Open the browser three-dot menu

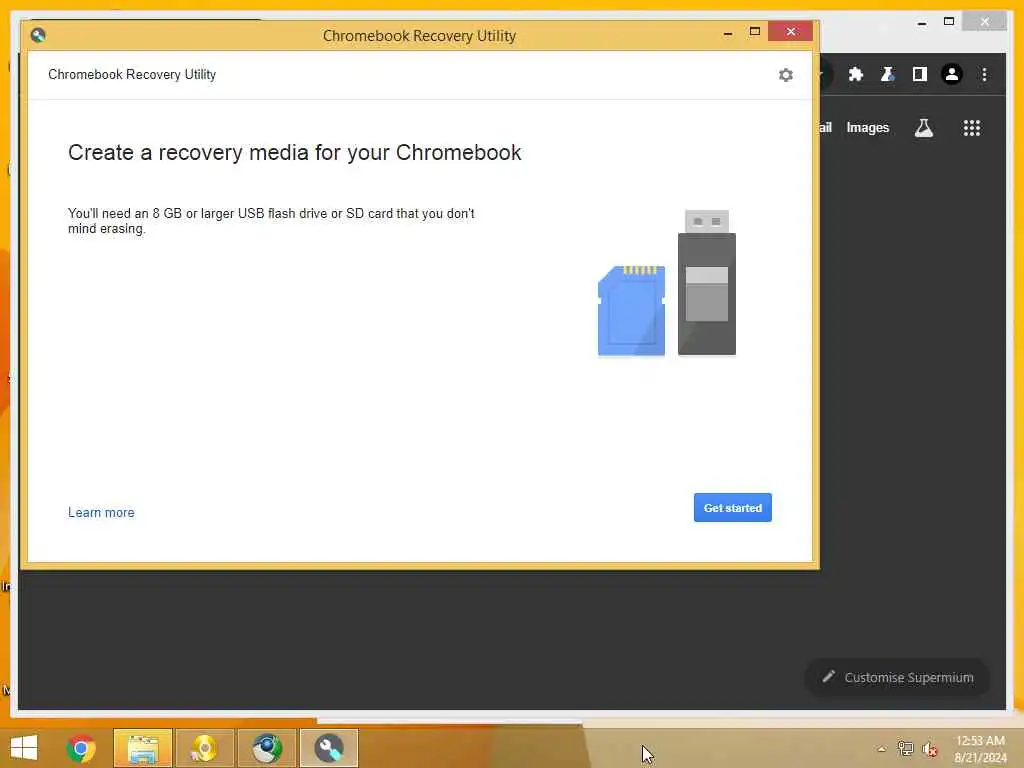(984, 74)
